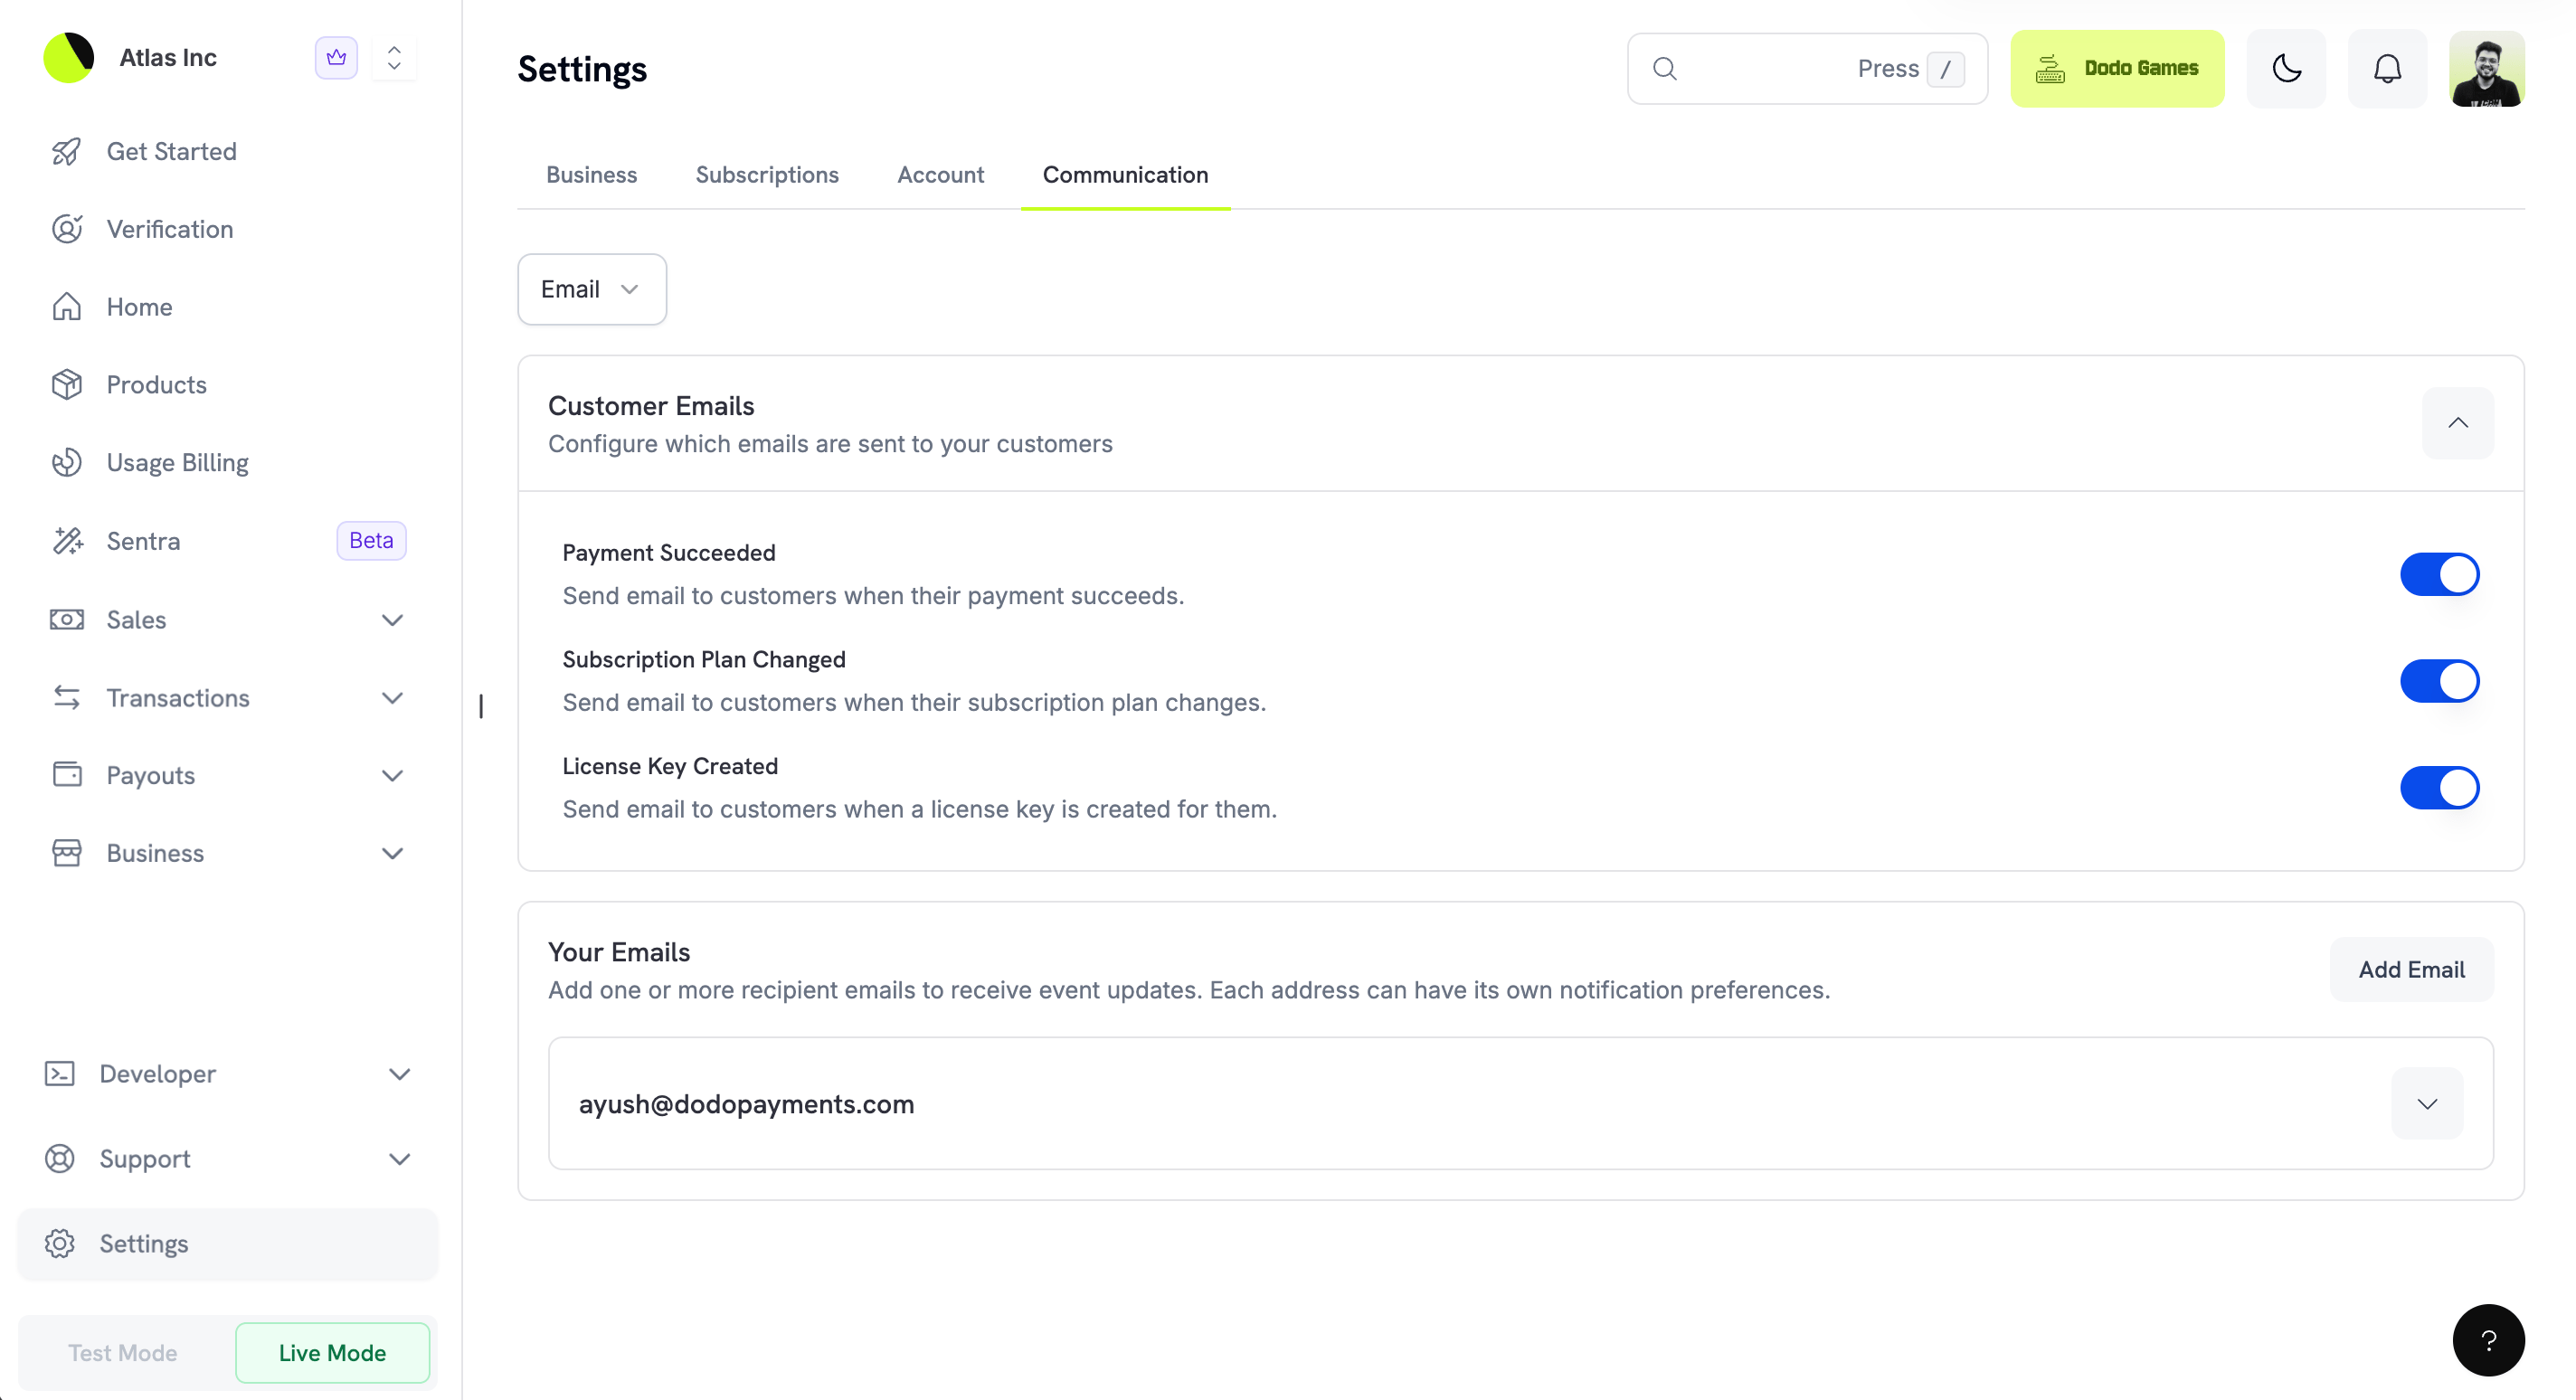Click the Usage Billing icon
Viewport: 2576px width, 1400px height.
click(x=67, y=462)
